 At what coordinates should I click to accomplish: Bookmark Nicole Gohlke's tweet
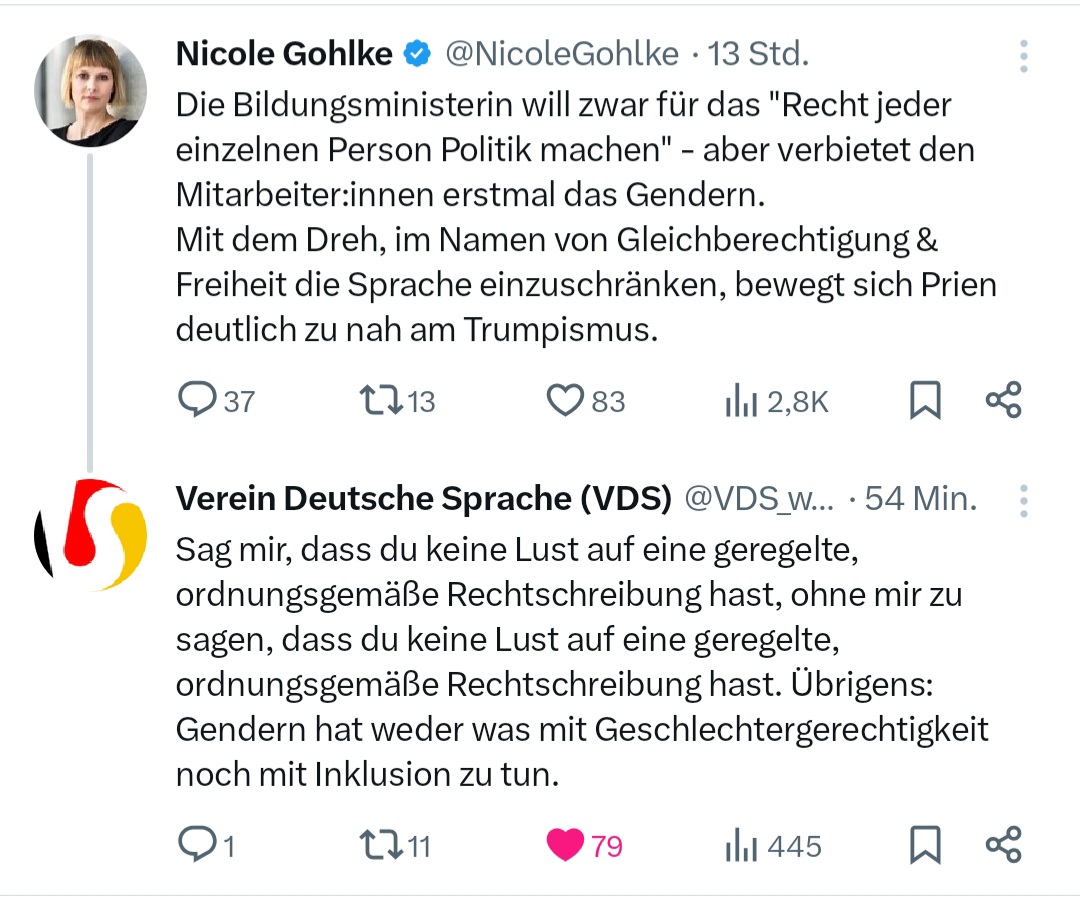click(925, 401)
